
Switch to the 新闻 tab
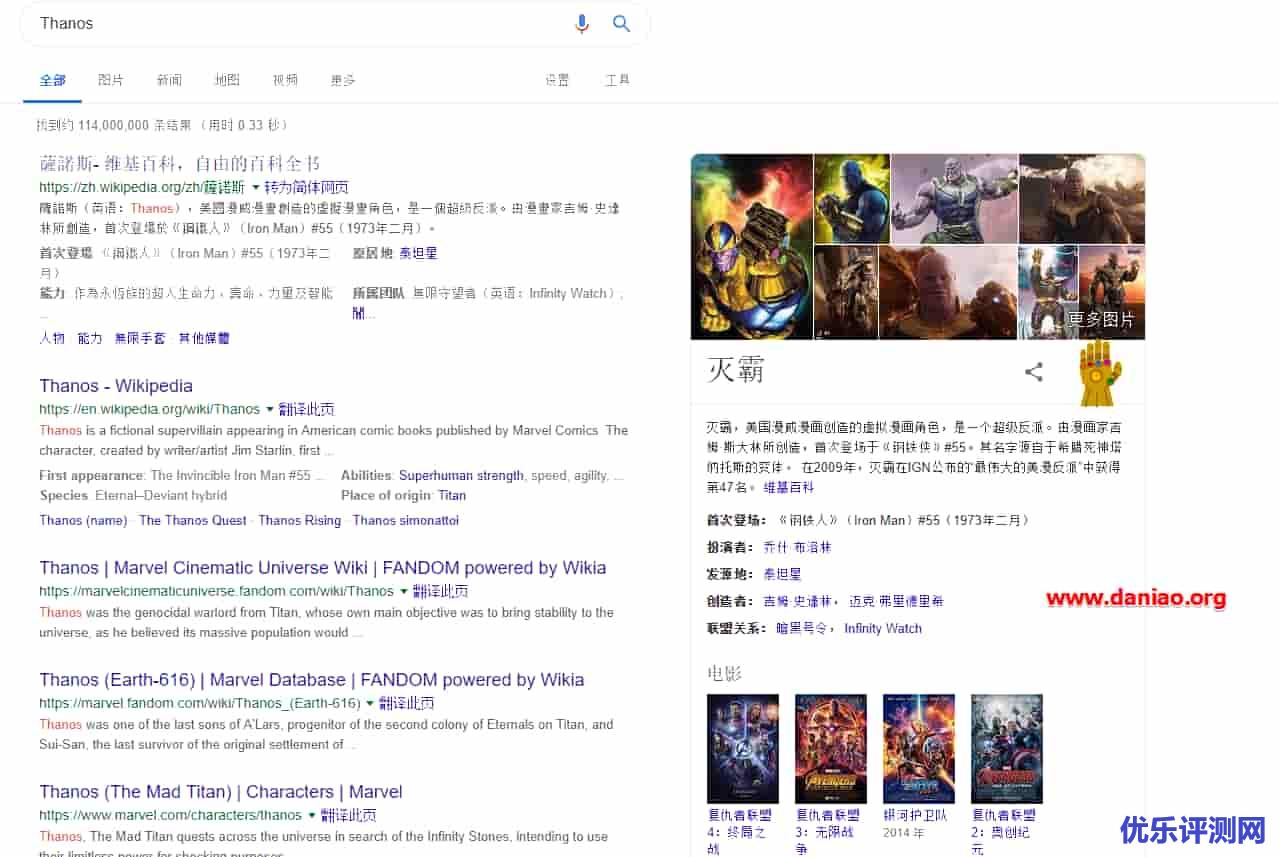click(x=169, y=80)
